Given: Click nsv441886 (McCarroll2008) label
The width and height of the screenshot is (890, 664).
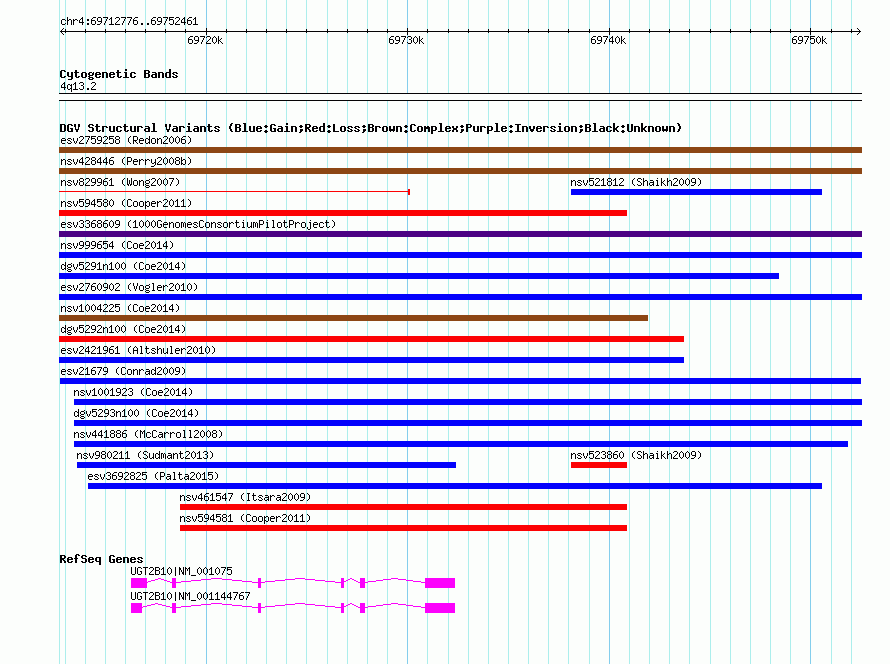Looking at the screenshot, I should click(x=148, y=434).
